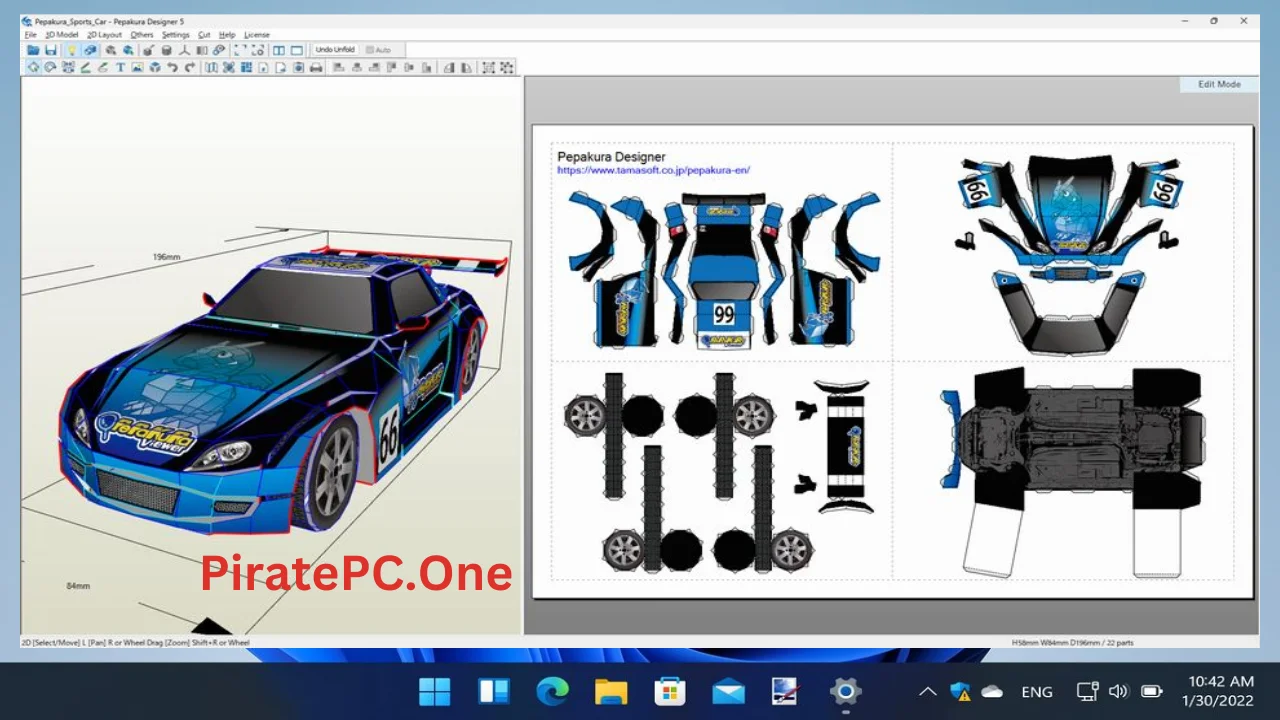
Task: Open the tamasoft.co.jp pepakura link
Action: pos(653,170)
